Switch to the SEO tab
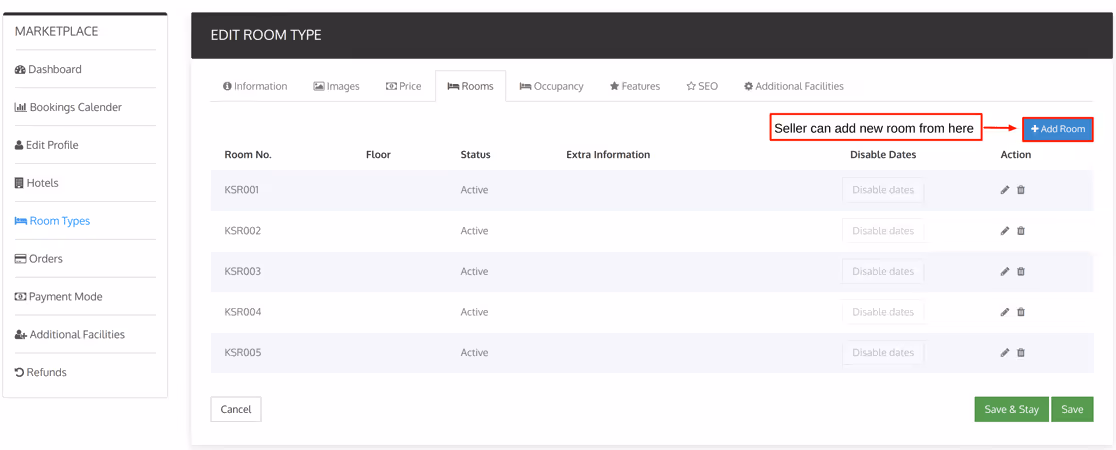The height and width of the screenshot is (450, 1116). (x=702, y=86)
